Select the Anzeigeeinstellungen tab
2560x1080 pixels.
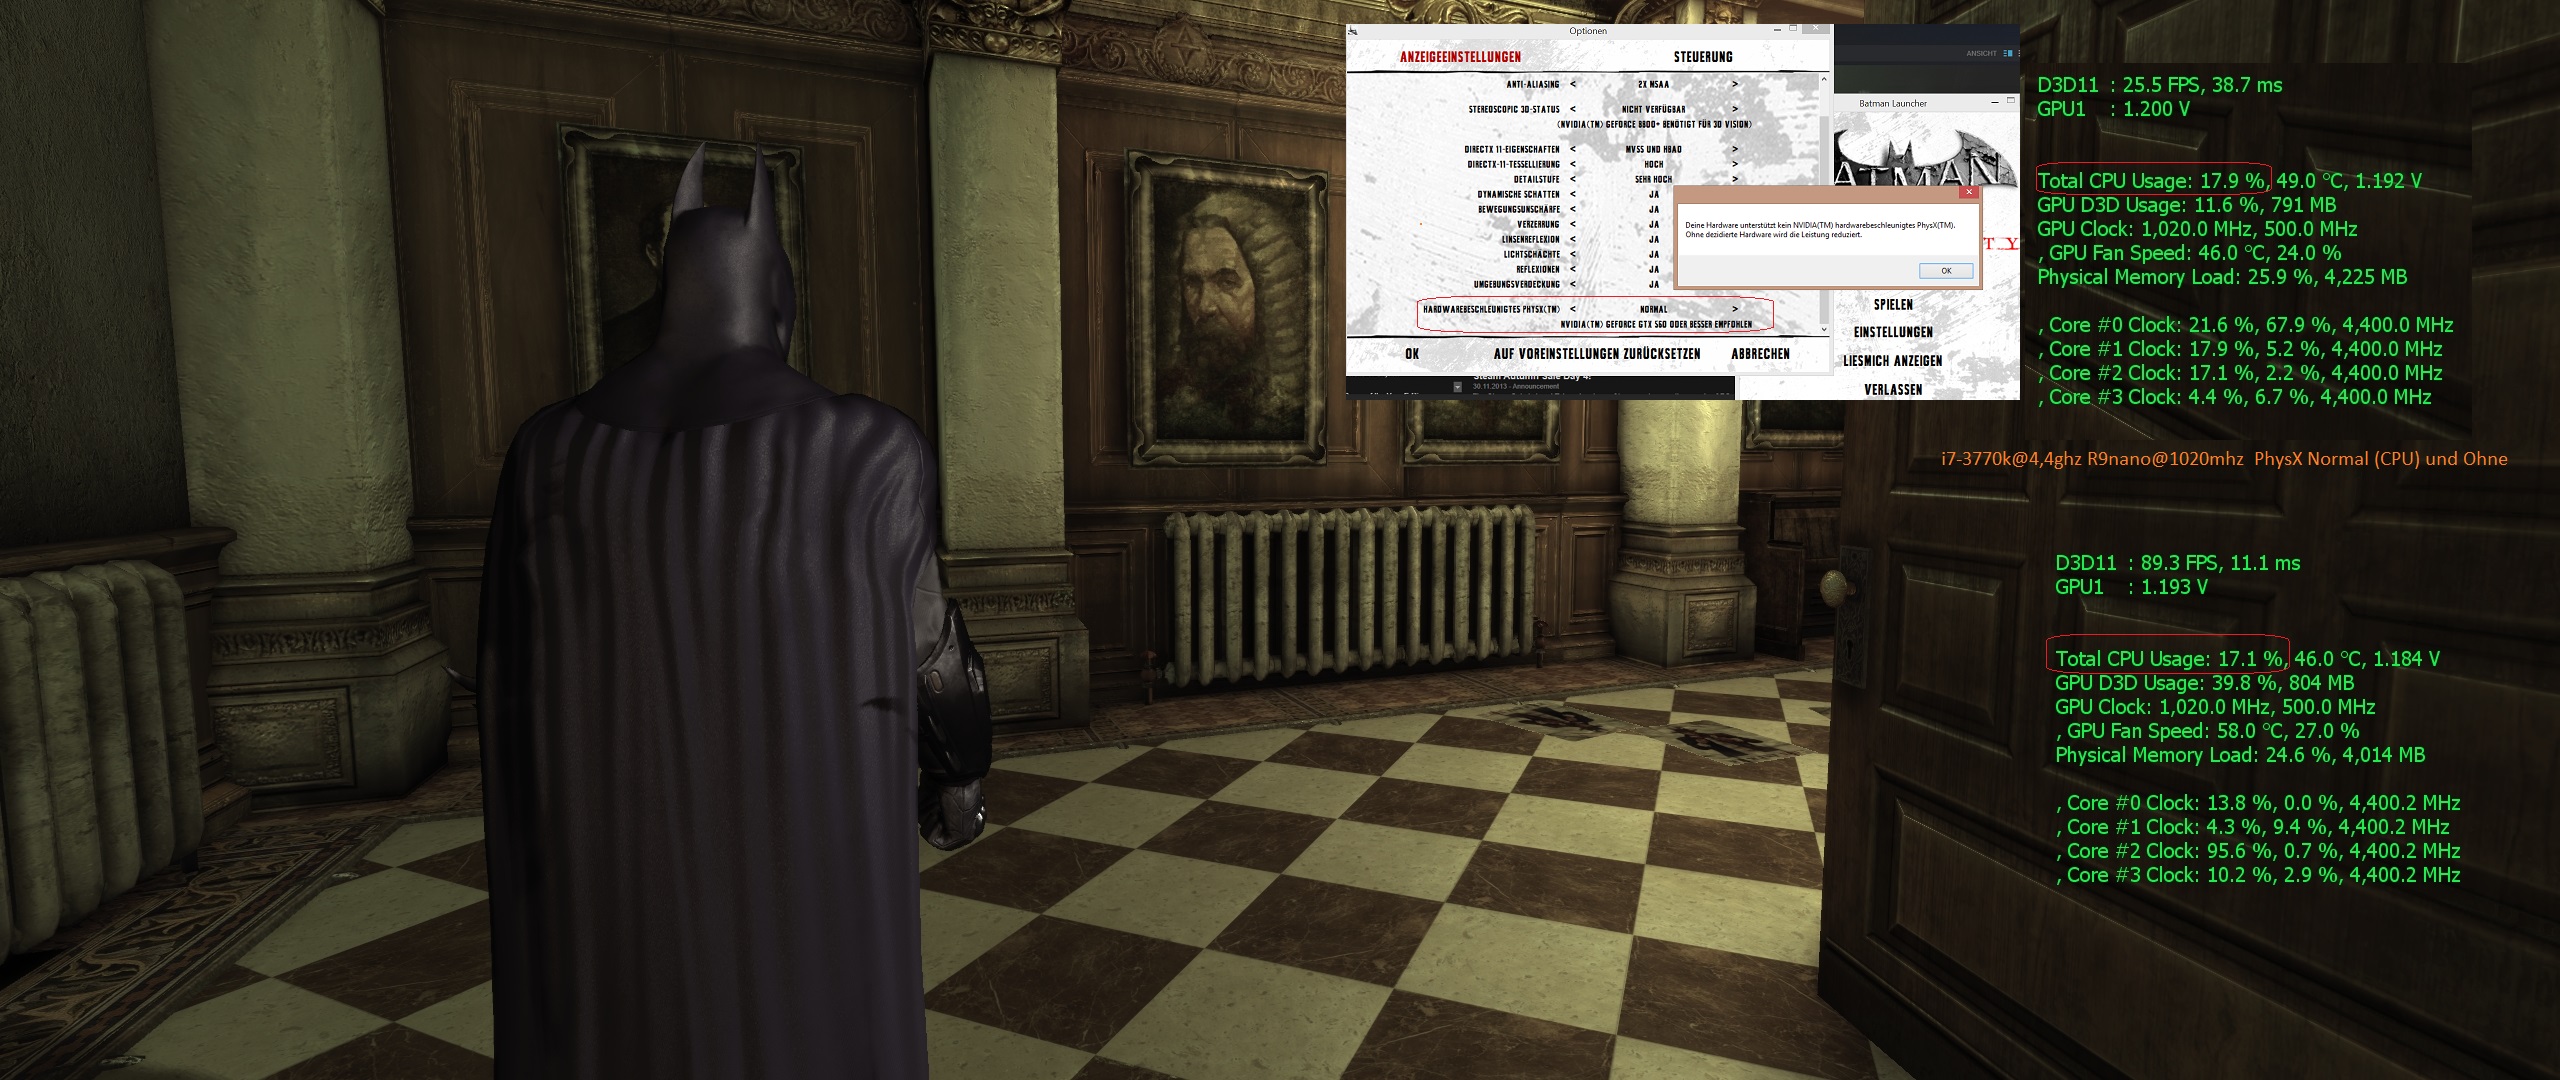1460,57
